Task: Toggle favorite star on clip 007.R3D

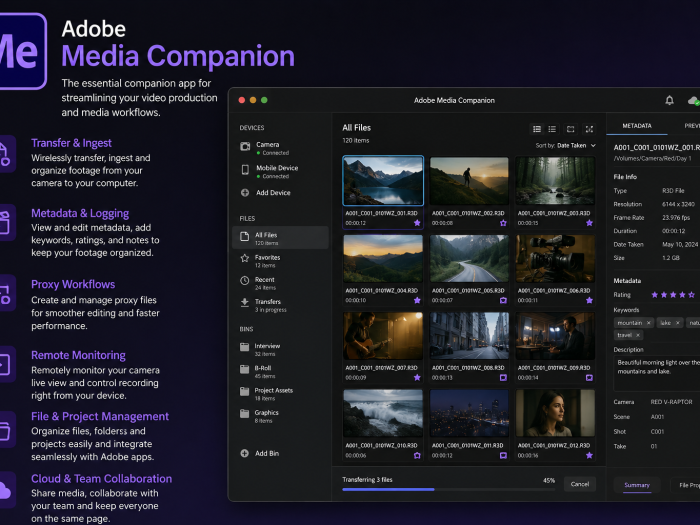Action: 417,378
